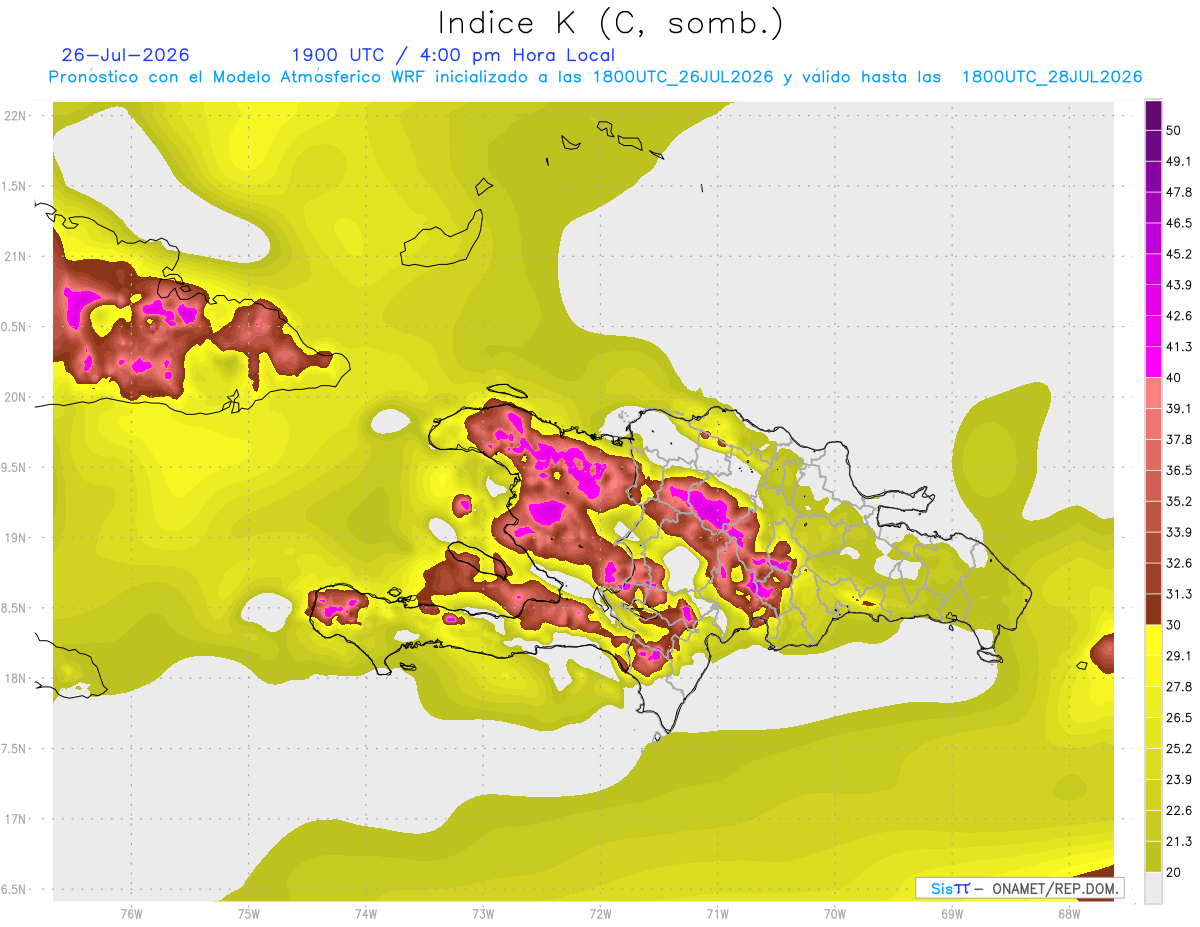Click the date '26-Jul-2026'
1200x927 pixels.
[126, 55]
